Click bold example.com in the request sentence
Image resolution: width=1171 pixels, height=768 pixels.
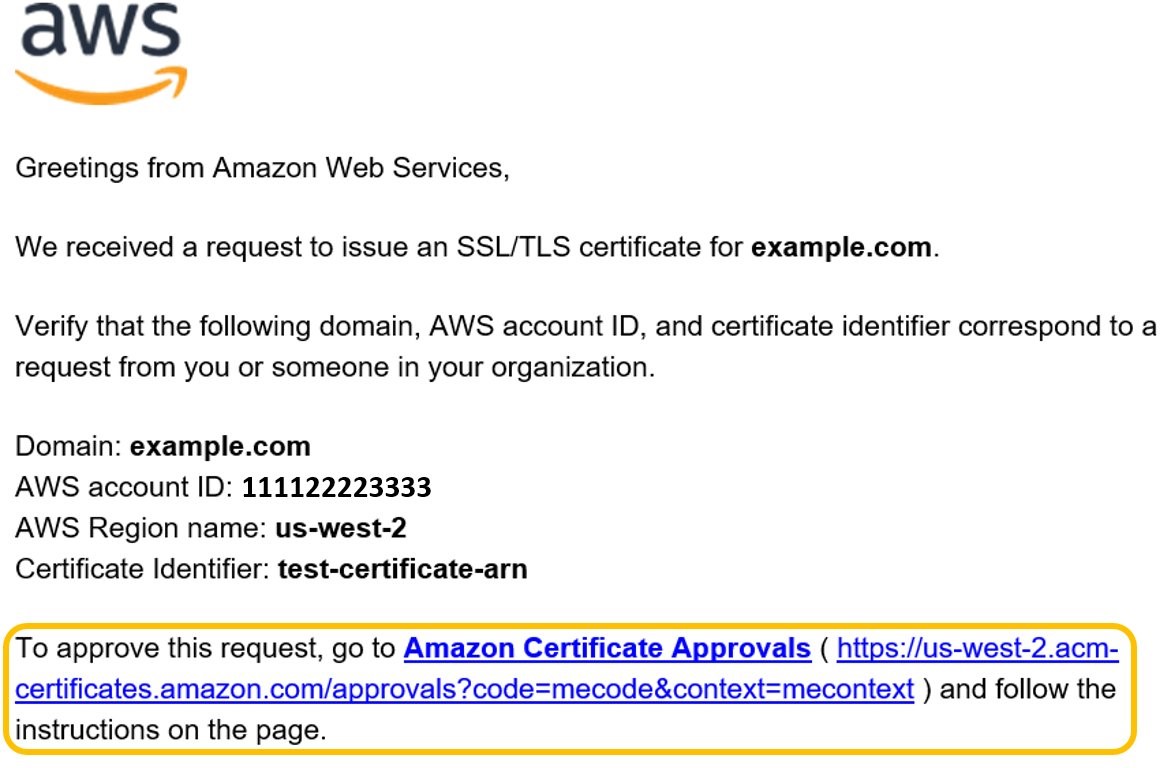(x=841, y=247)
